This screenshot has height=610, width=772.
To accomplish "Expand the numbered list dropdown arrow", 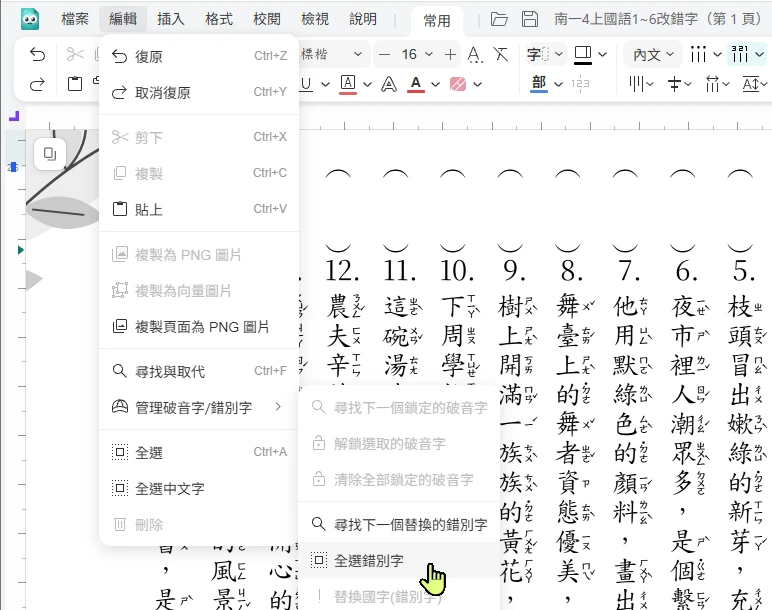I will 760,54.
